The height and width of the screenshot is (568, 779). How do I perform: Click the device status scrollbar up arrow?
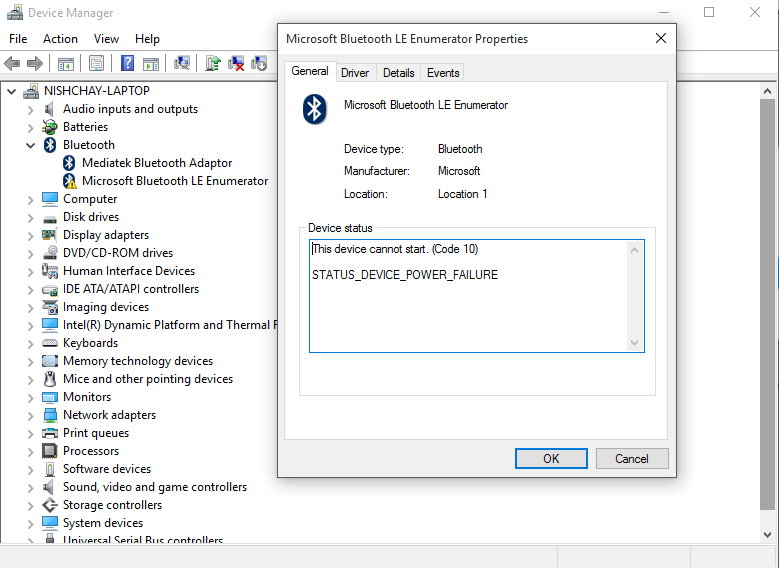click(x=634, y=250)
